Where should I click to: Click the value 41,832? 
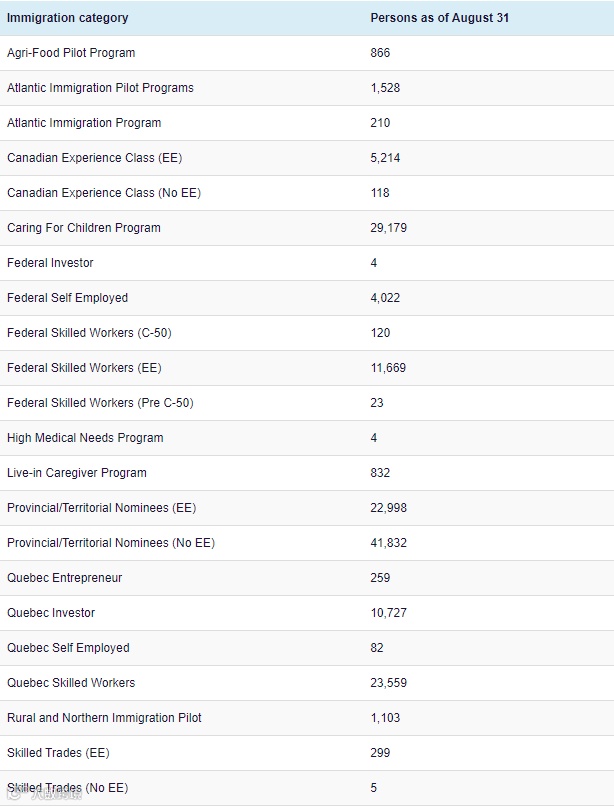[x=388, y=542]
